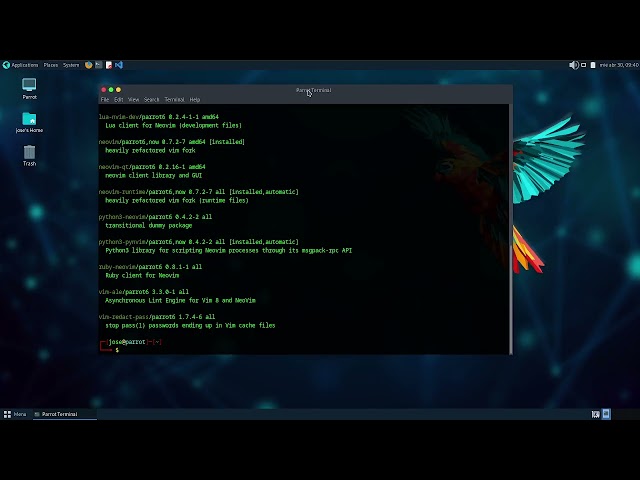Viewport: 640px width, 480px height.
Task: Click the 'neovim-qt/parrot6' package line
Action: click(152, 167)
